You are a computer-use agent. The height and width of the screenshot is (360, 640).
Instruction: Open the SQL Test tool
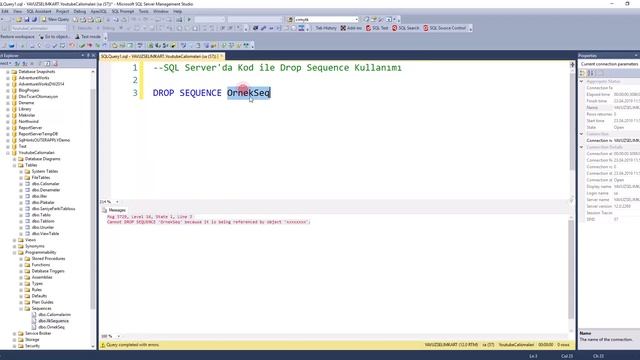tap(377, 28)
